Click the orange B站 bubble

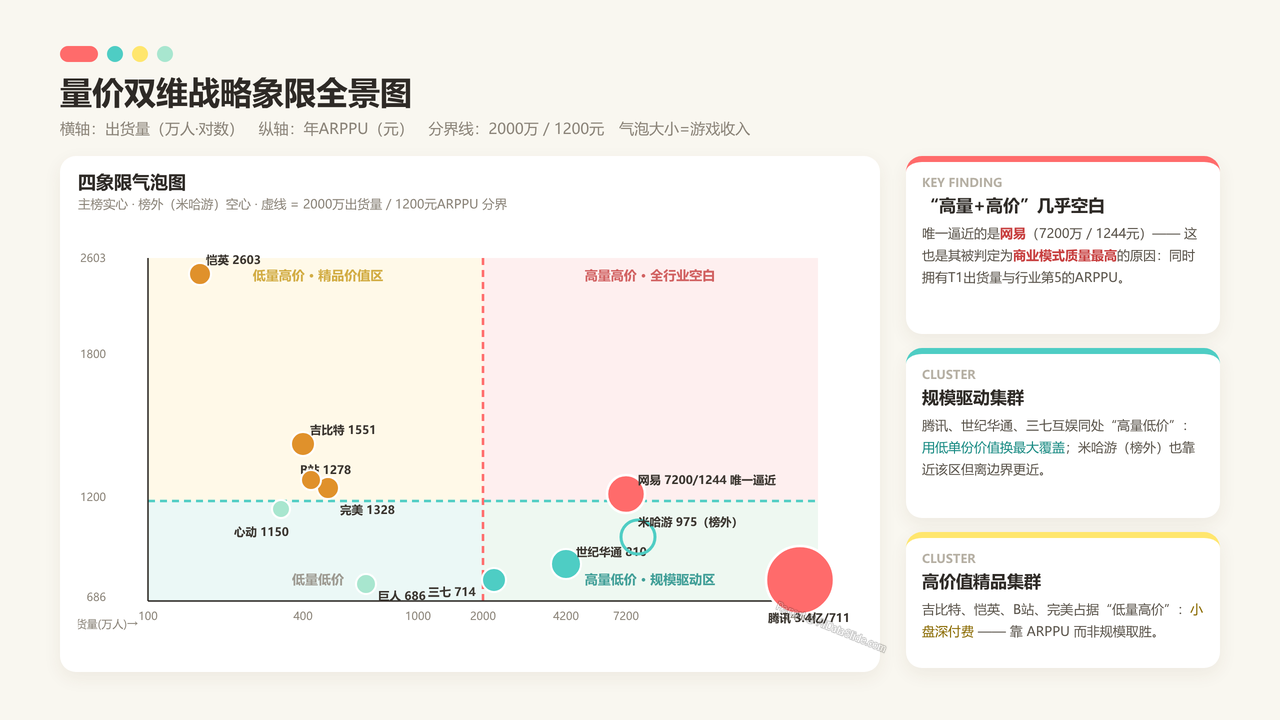pos(311,480)
